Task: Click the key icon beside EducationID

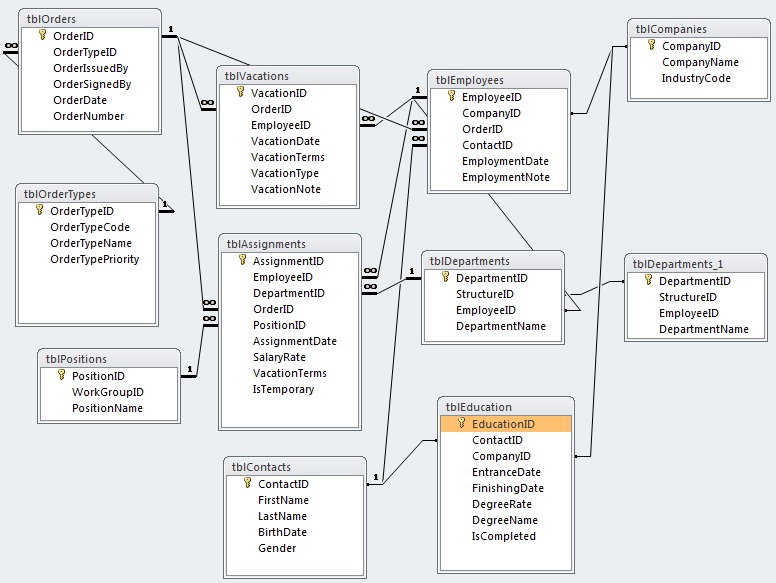Action: 462,423
